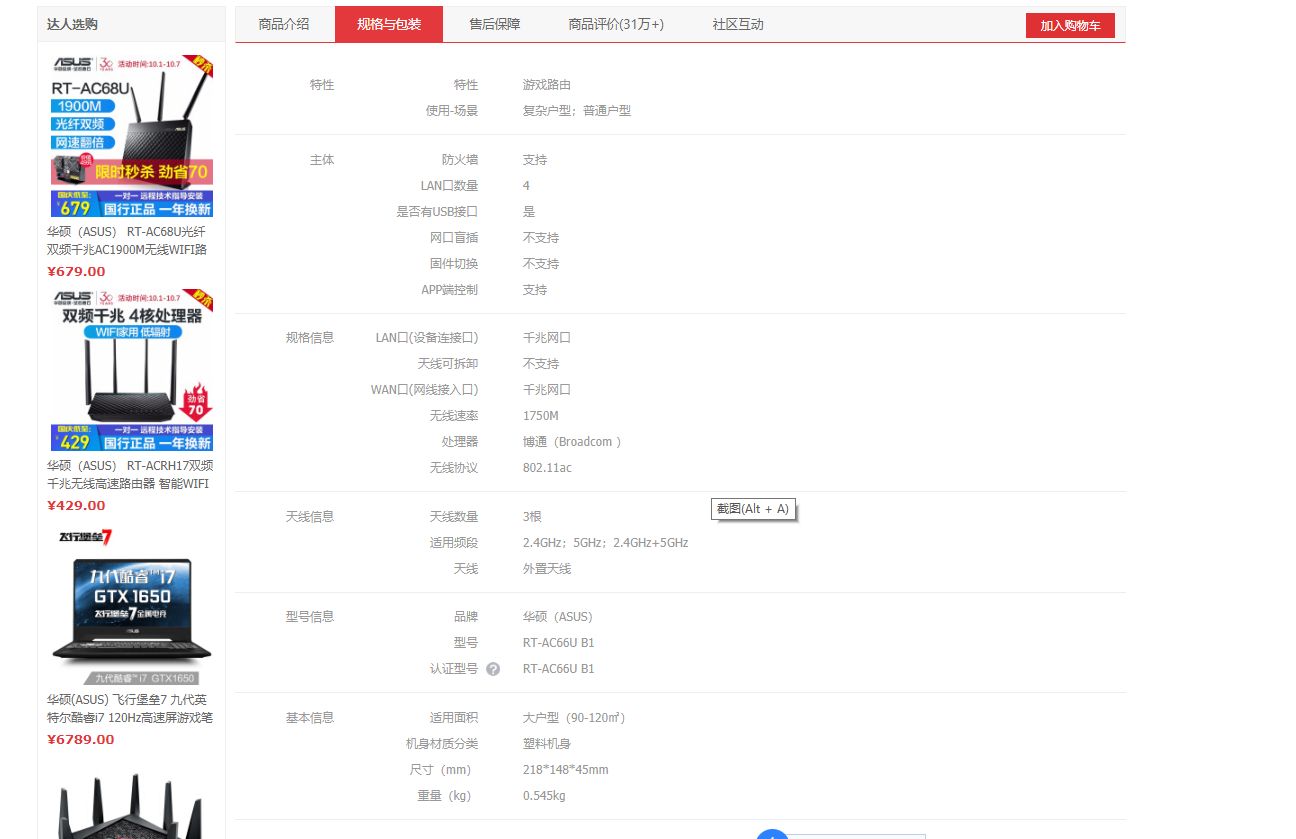Click the 2.4GHz；5GHz；2.4GHz+5GHz value
The image size is (1296, 839).
click(x=606, y=543)
